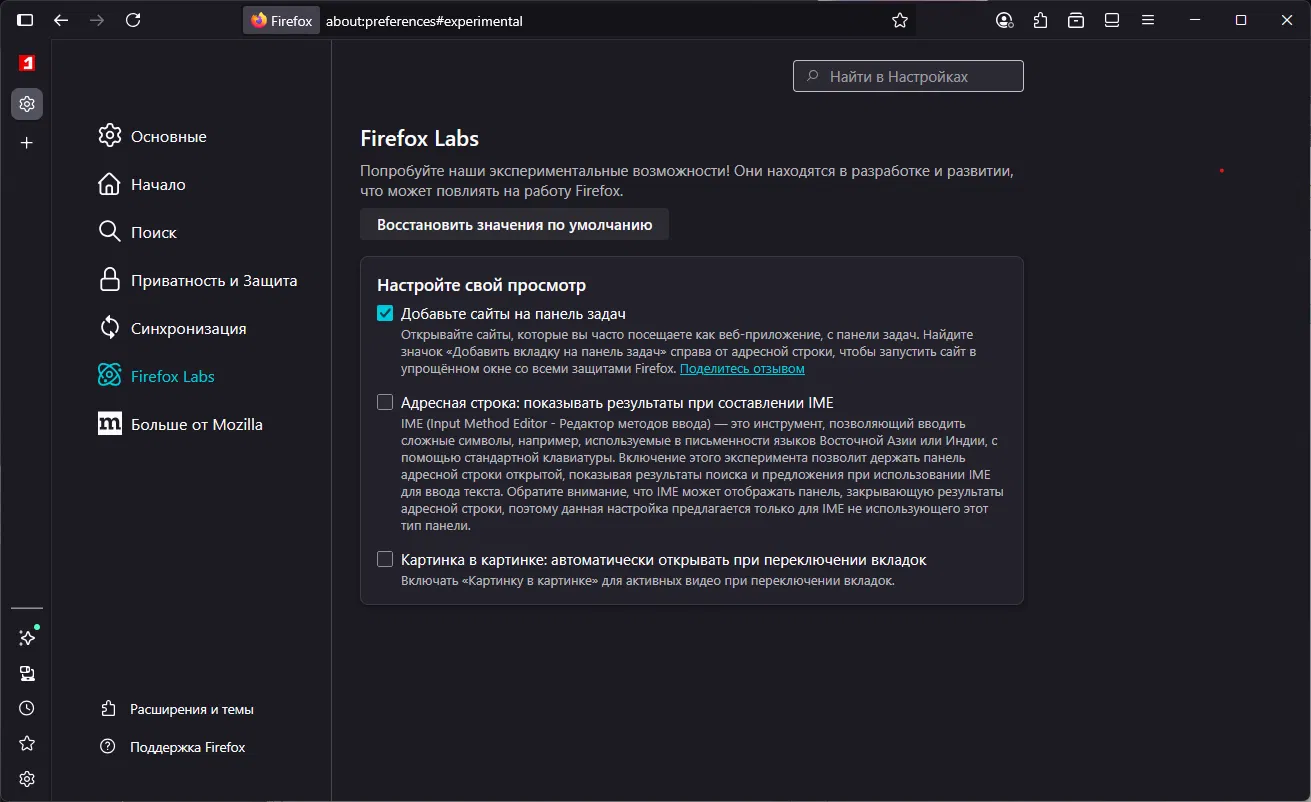Open the "Основные" settings category
Screen dimensions: 1311x802
coord(168,137)
